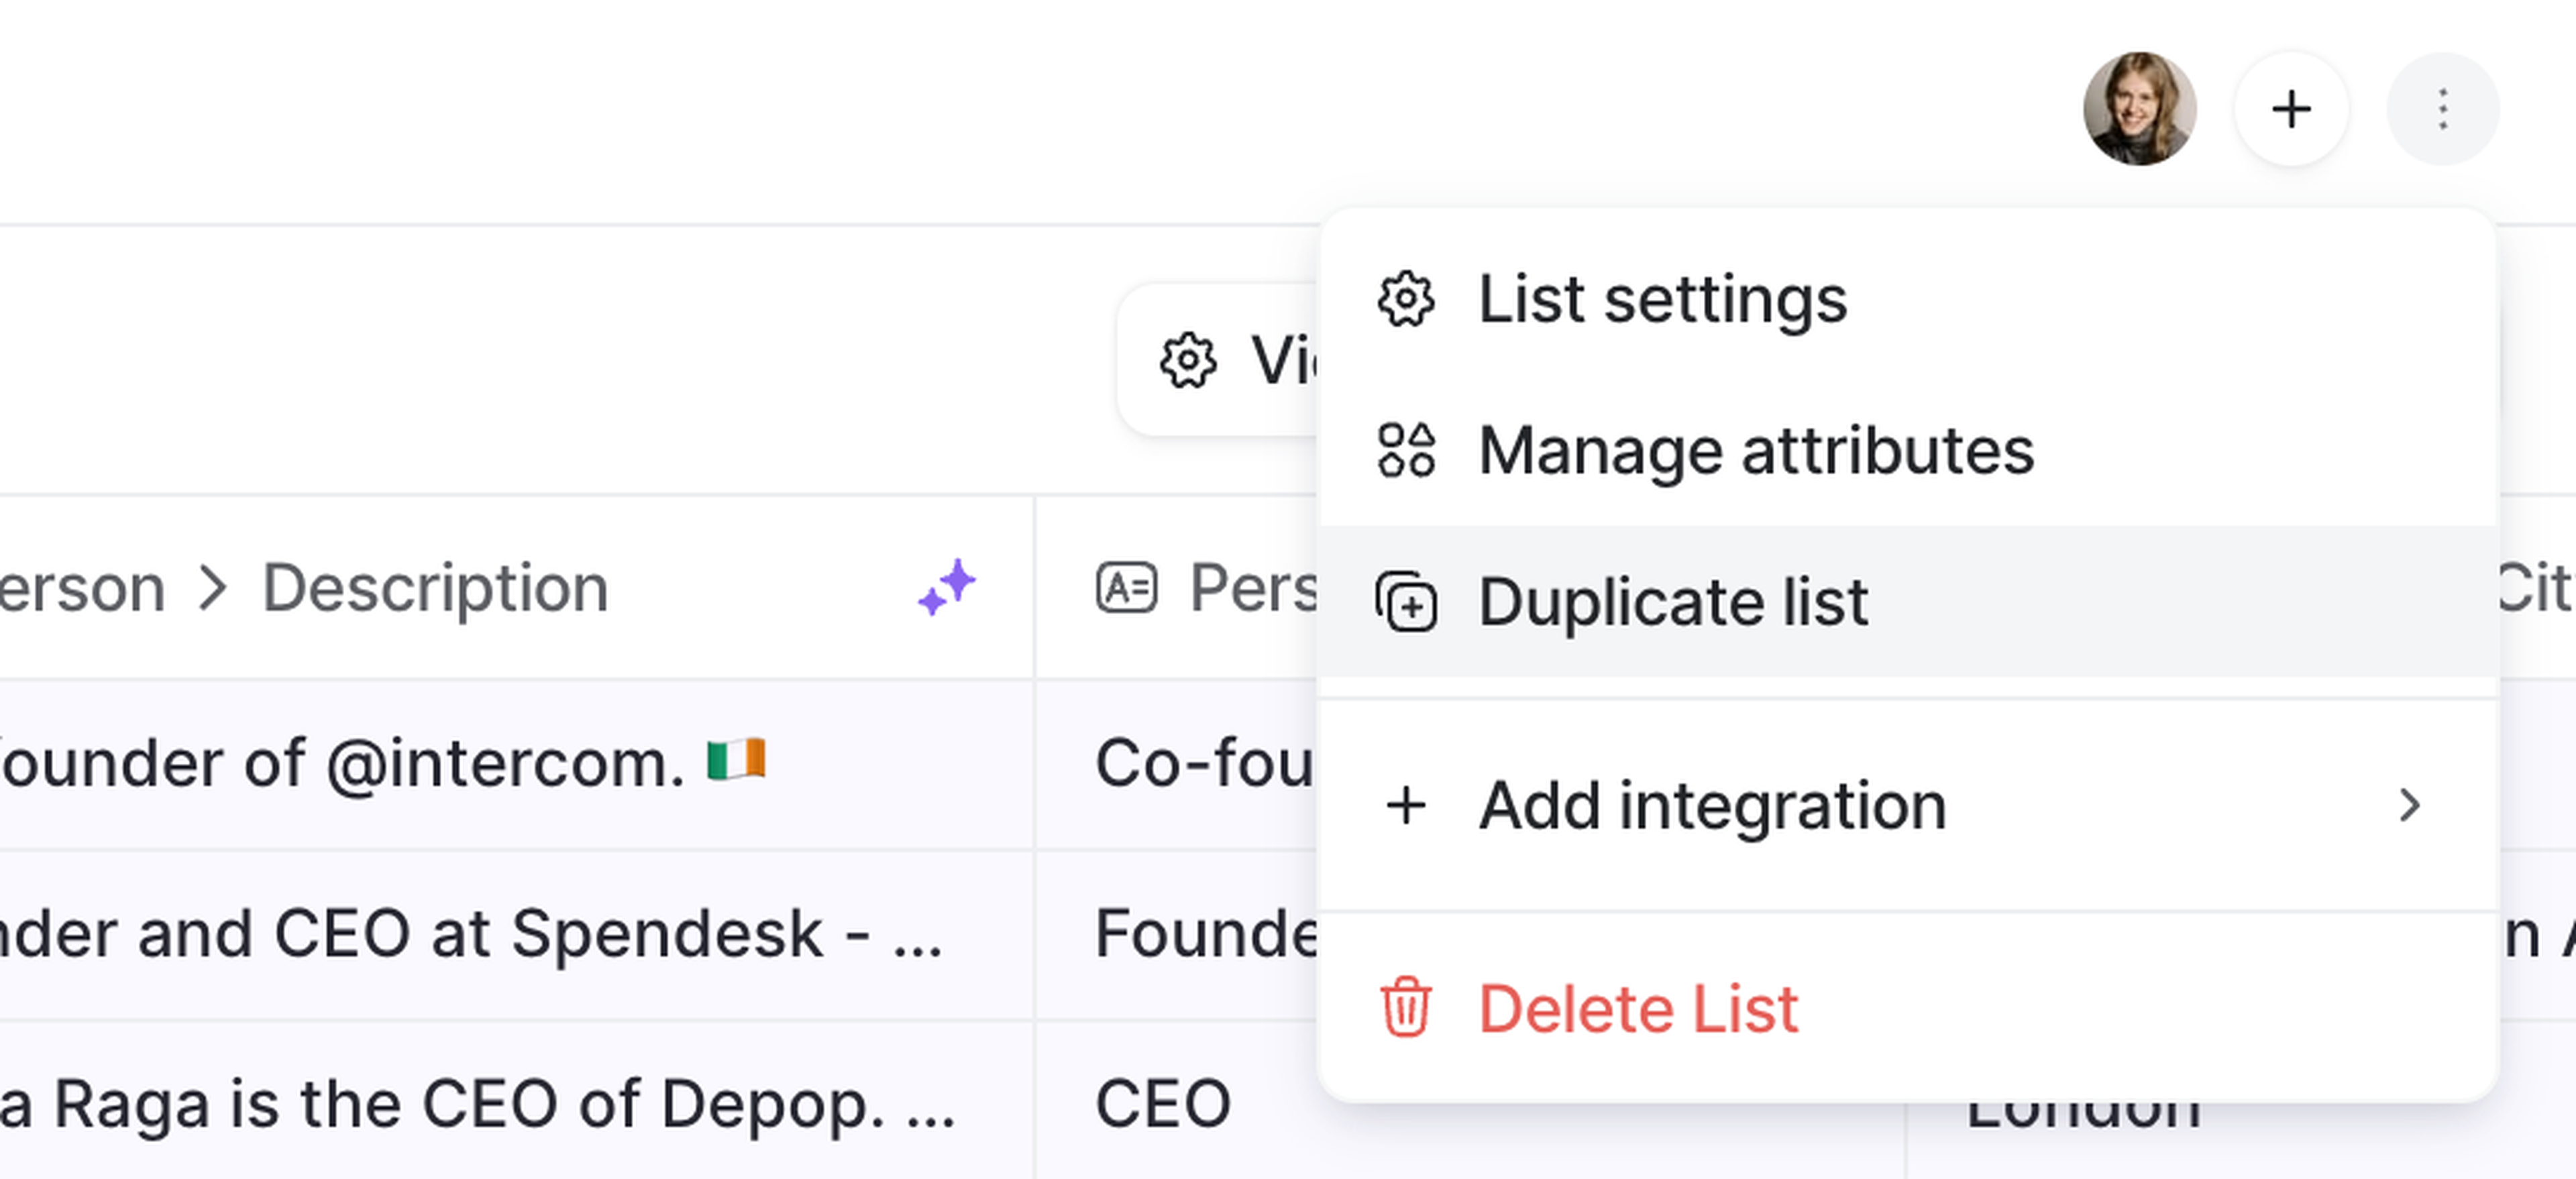Click the plus icon next to Add integration

point(1406,806)
